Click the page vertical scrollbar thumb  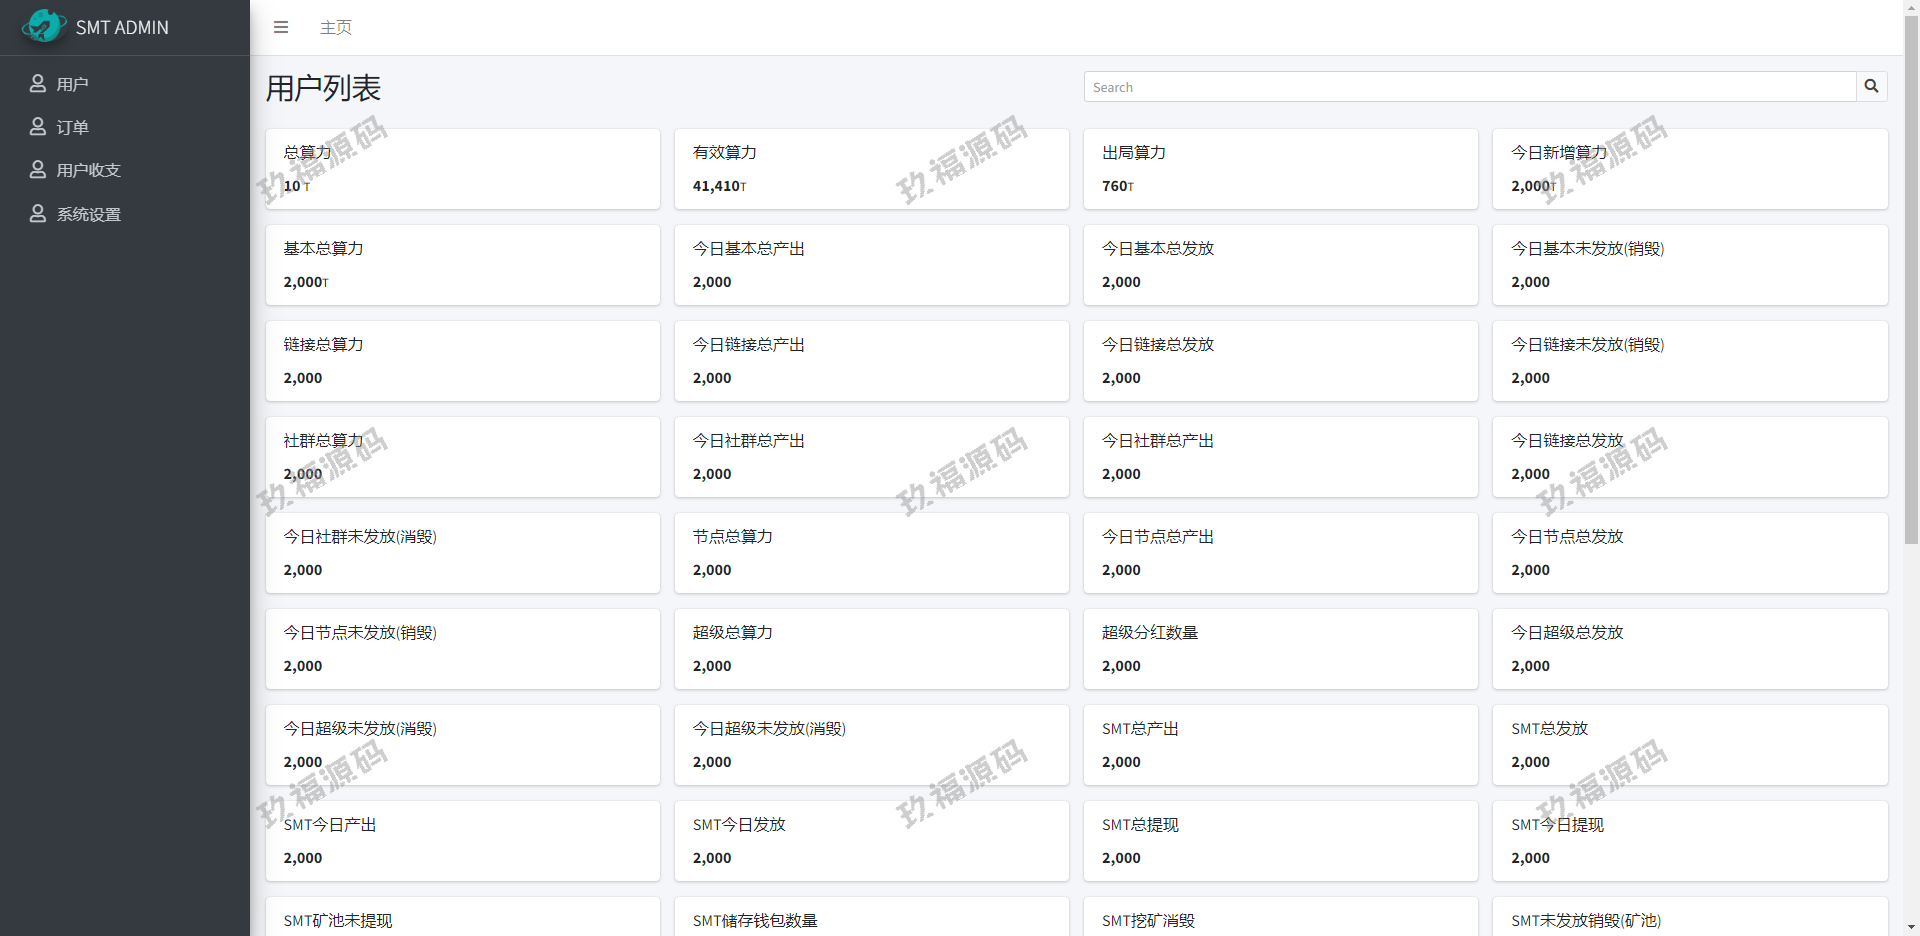(1911, 280)
